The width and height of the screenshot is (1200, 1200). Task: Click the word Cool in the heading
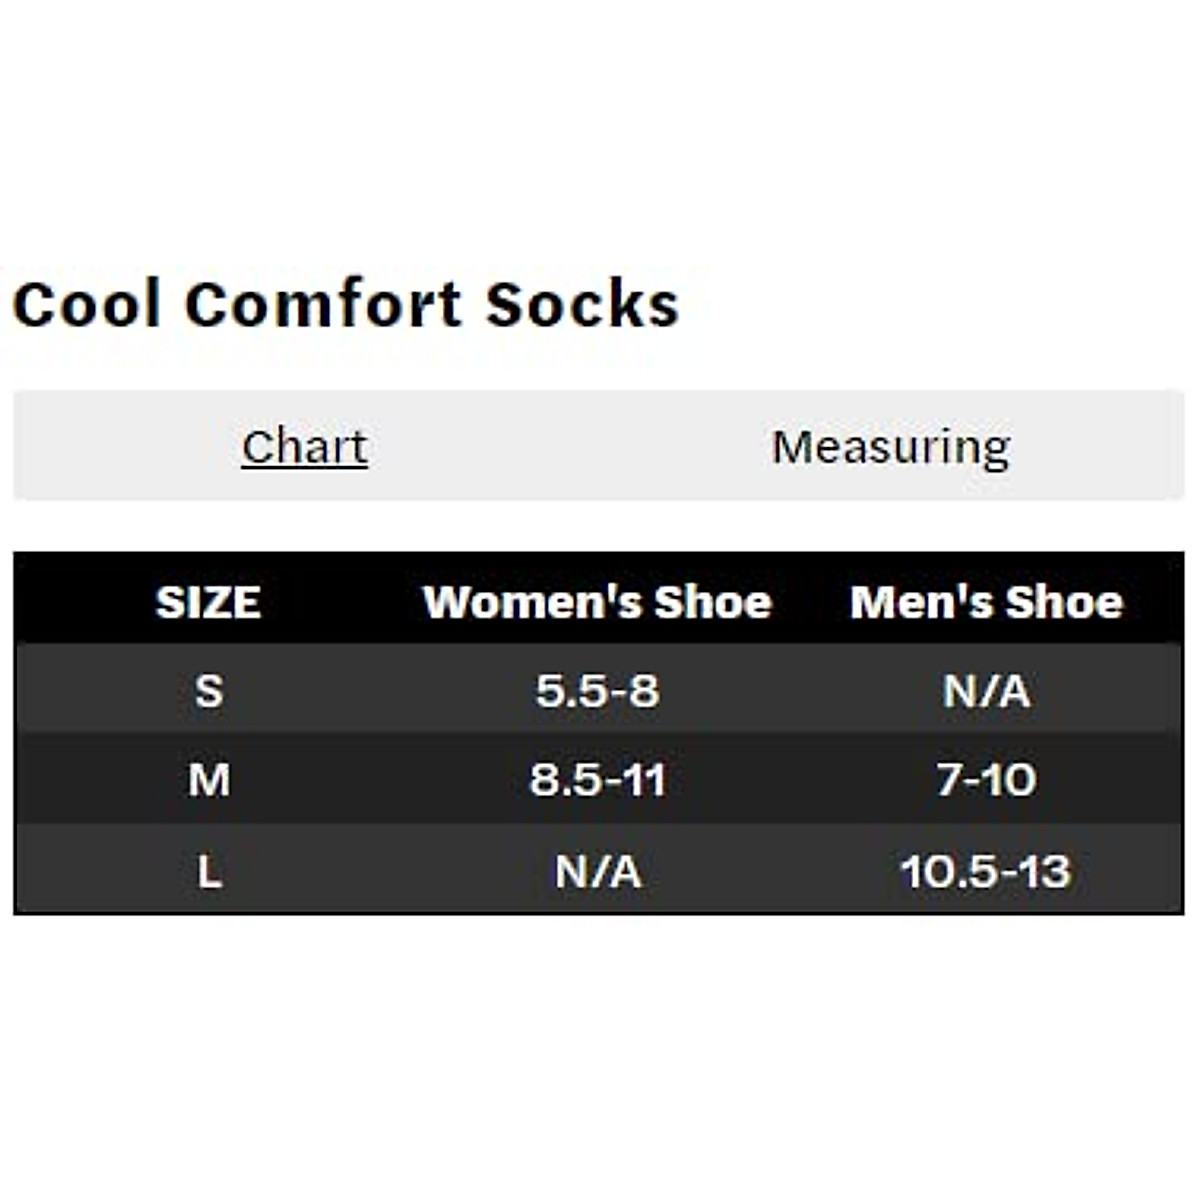(86, 304)
